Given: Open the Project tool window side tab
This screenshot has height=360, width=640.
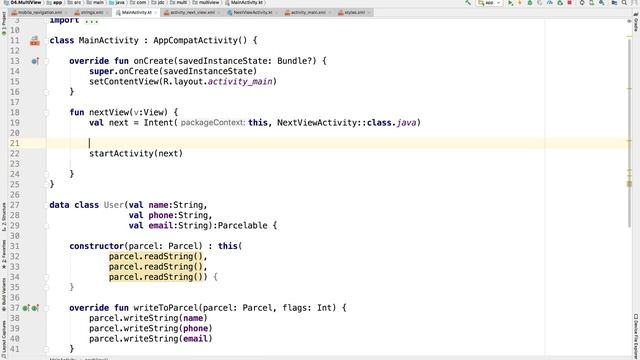Looking at the screenshot, I should pyautogui.click(x=4, y=23).
